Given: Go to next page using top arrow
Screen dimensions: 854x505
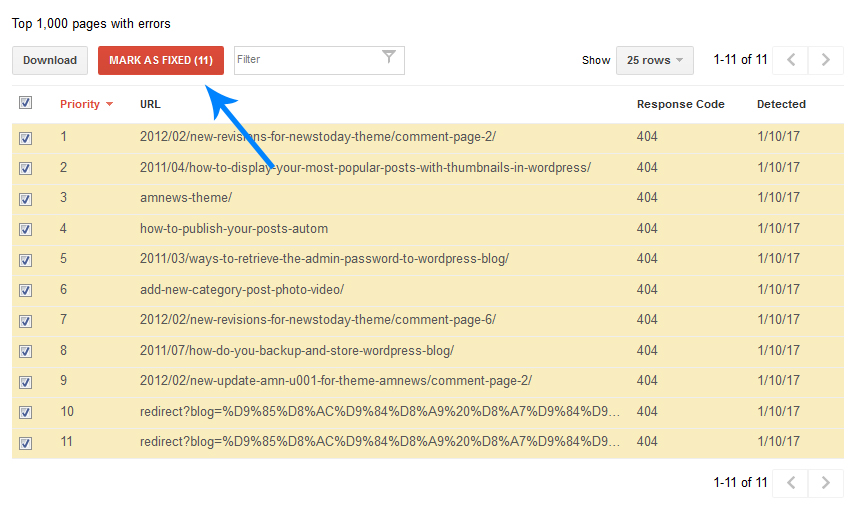Looking at the screenshot, I should pyautogui.click(x=826, y=60).
